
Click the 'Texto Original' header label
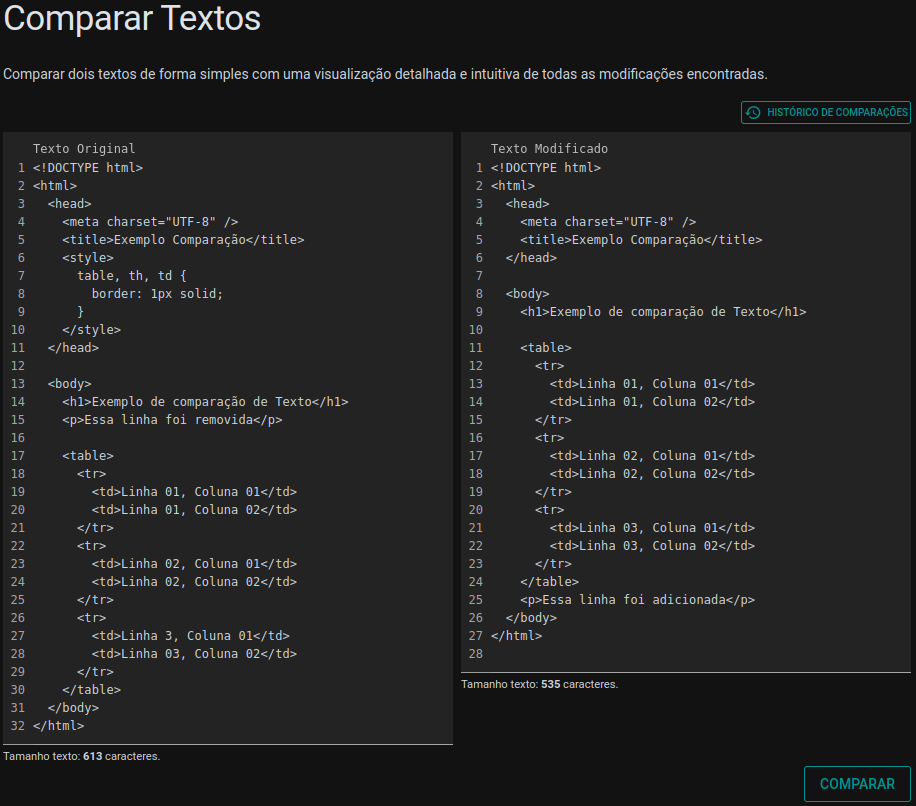click(85, 148)
